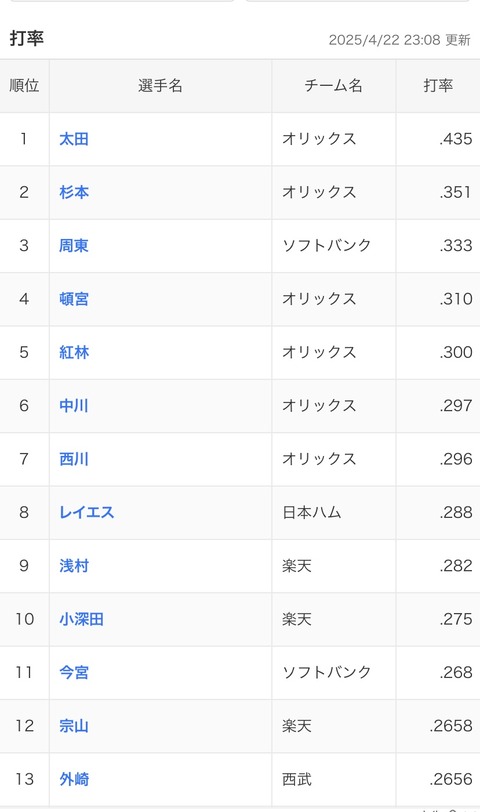Viewport: 480px width, 812px height.
Task: Open player link 頓宮
Action: [74, 299]
